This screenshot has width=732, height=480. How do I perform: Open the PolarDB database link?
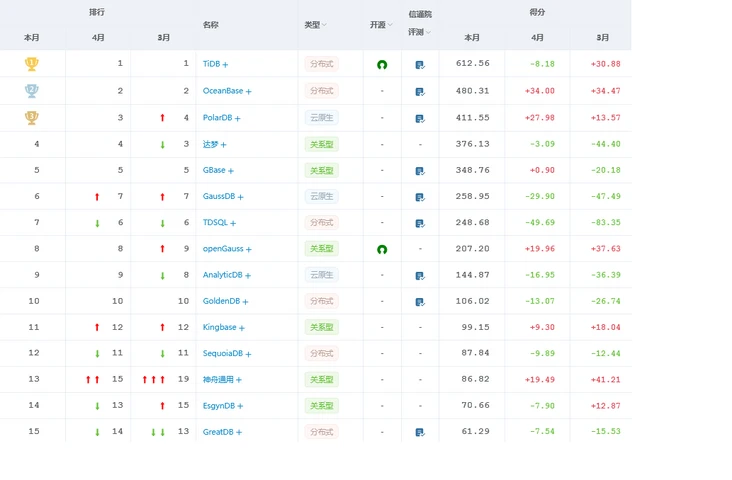(x=217, y=118)
